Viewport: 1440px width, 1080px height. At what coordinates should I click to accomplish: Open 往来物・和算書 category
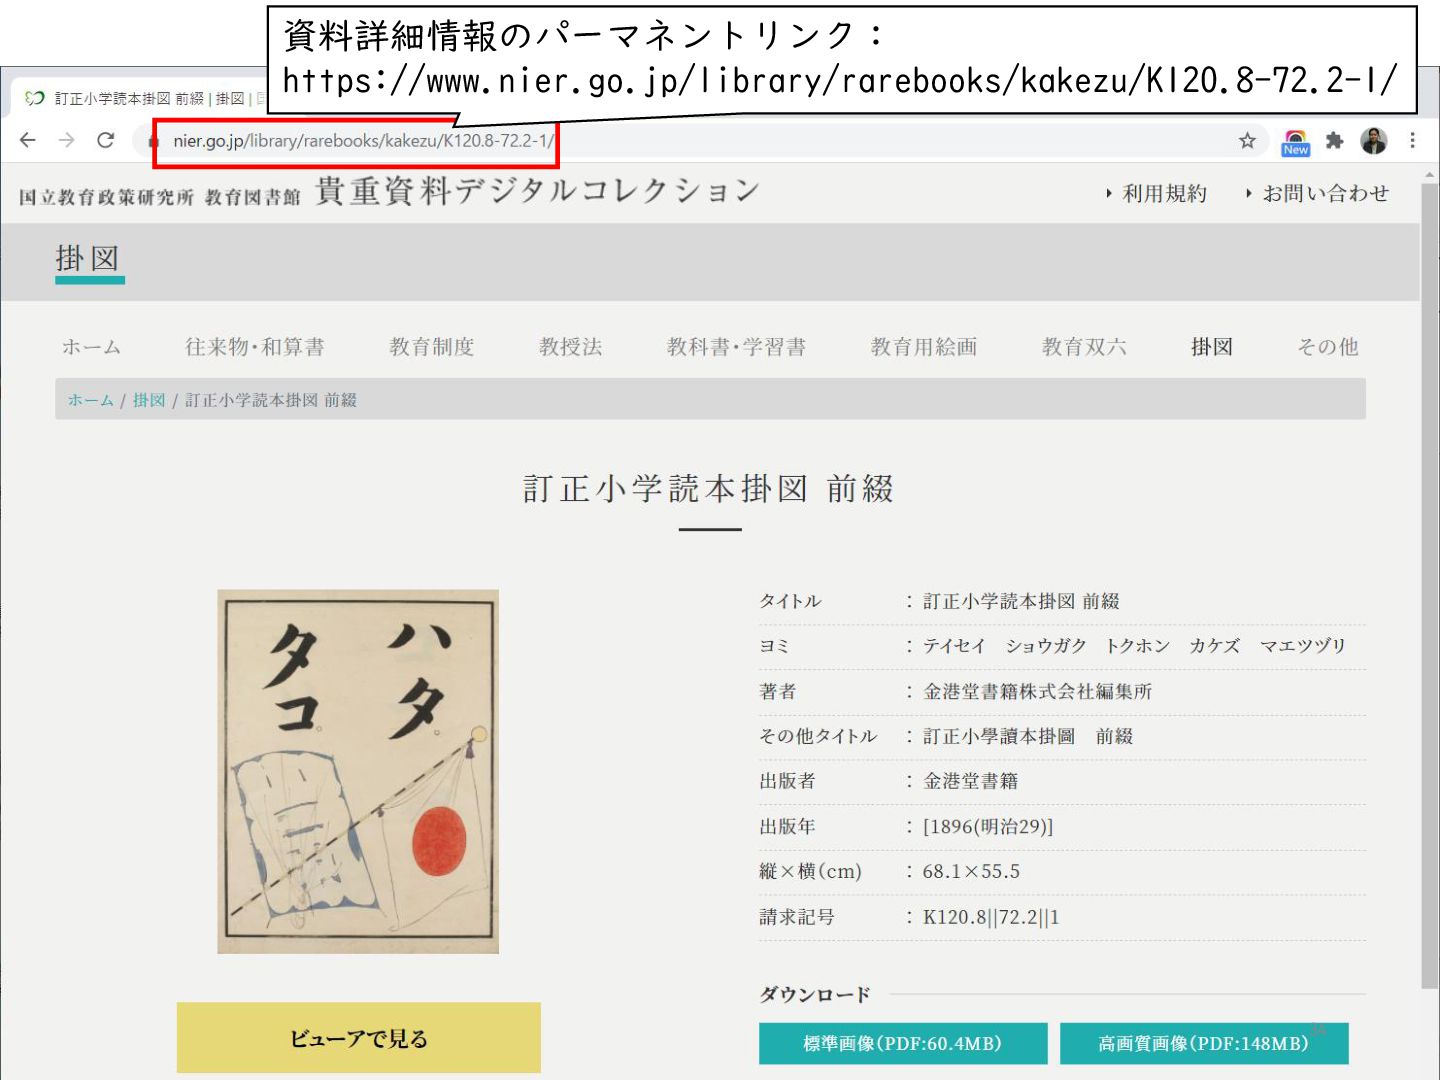tap(255, 347)
